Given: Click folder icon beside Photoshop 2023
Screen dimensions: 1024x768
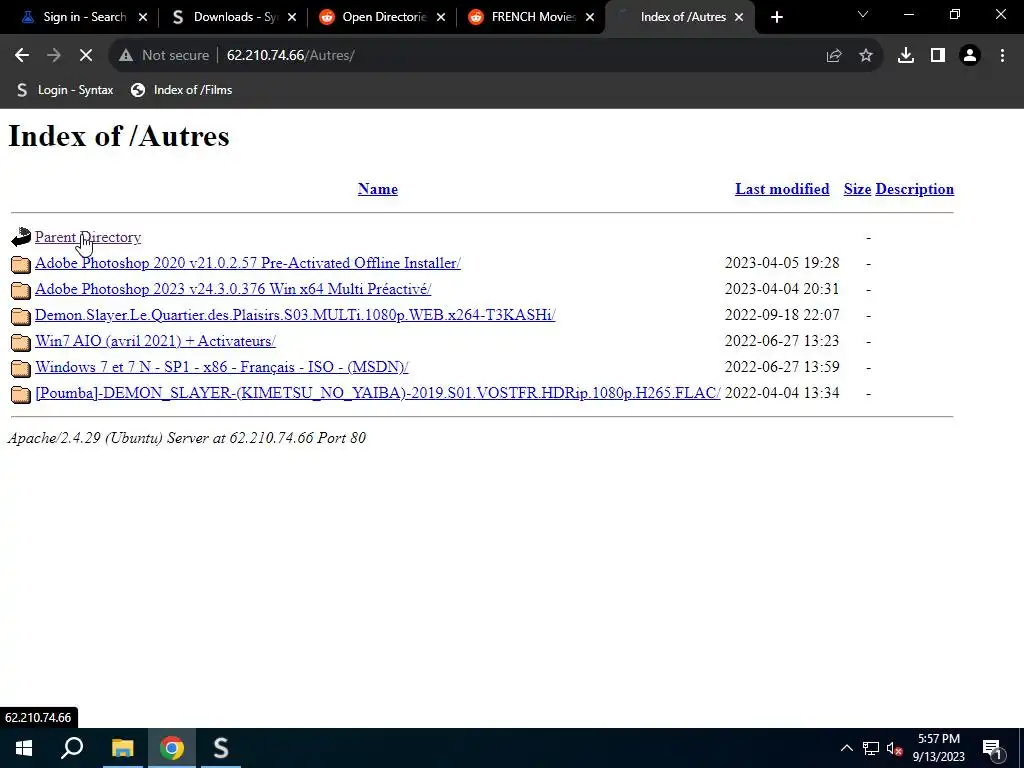Looking at the screenshot, I should pyautogui.click(x=21, y=290).
